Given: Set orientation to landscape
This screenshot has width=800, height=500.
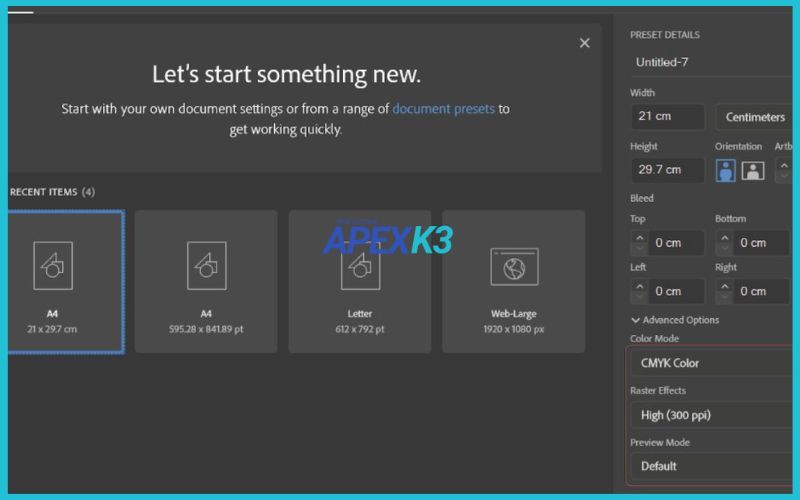Looking at the screenshot, I should point(753,170).
